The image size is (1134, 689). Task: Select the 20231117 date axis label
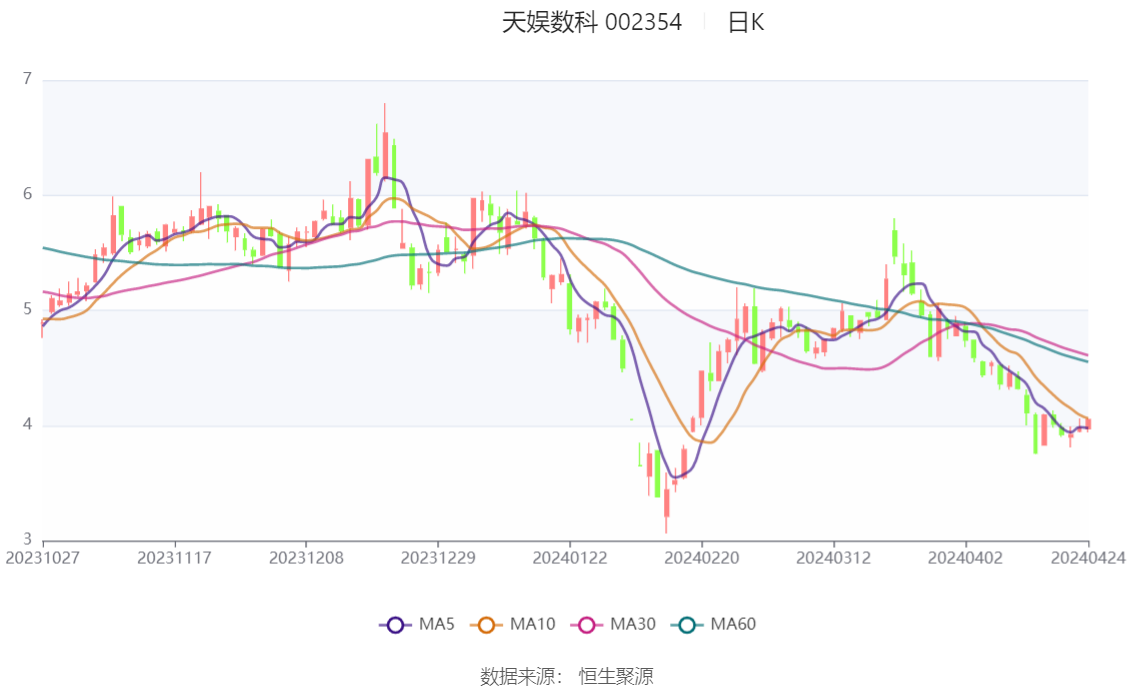174,558
